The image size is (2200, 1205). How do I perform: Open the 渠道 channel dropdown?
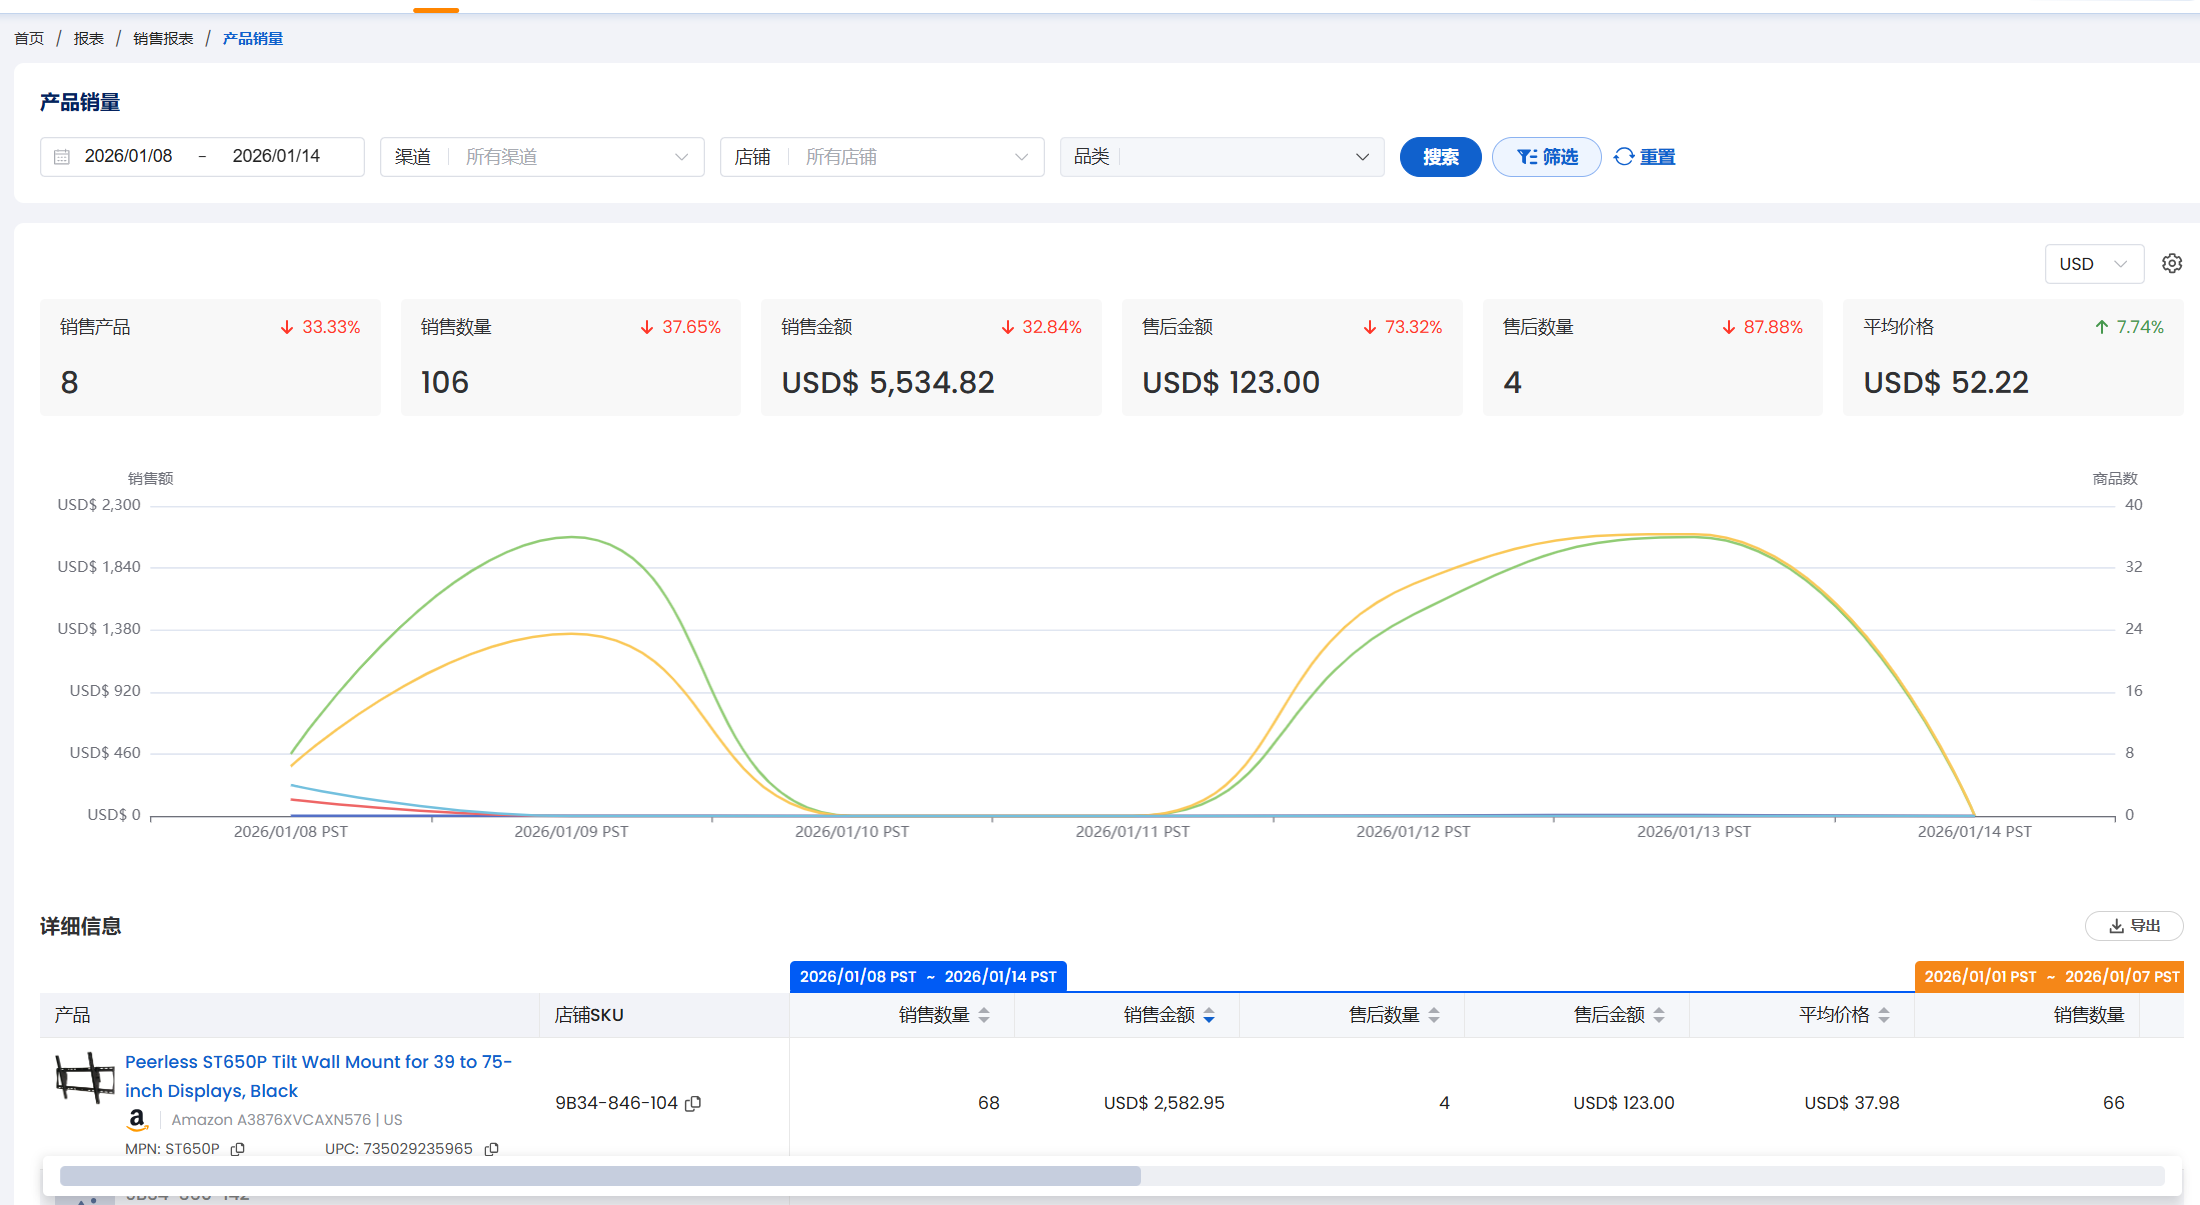tap(542, 157)
